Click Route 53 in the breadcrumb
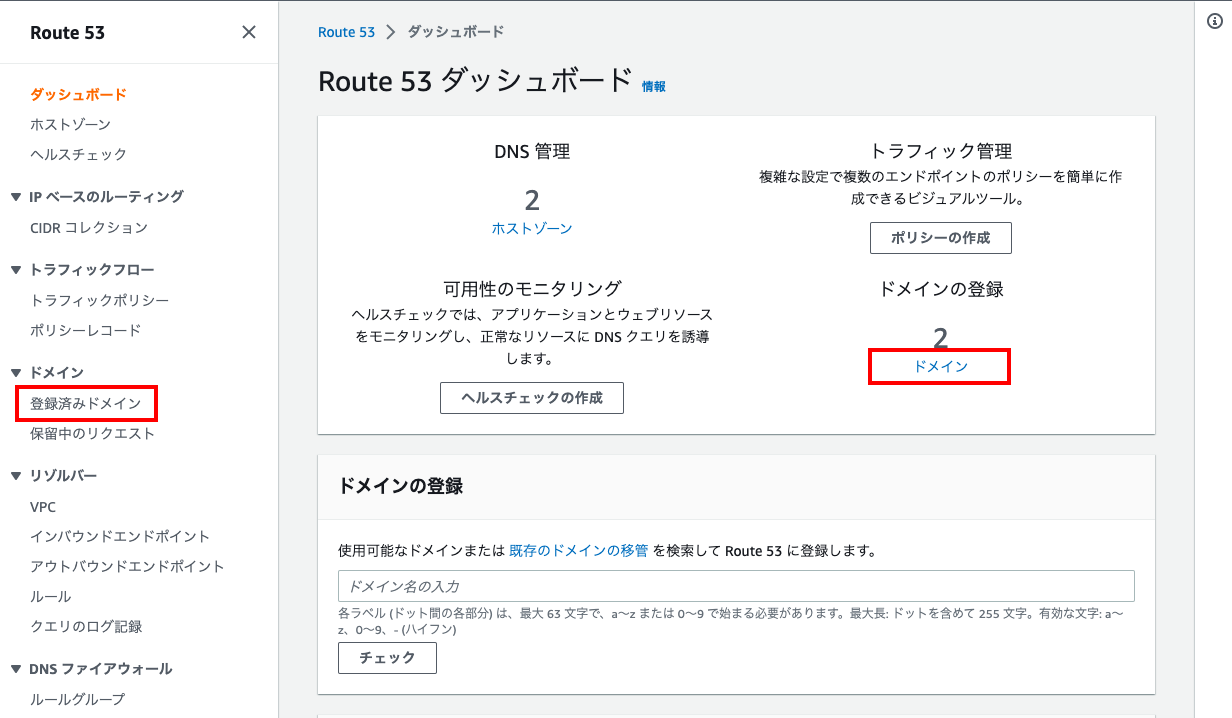 346,32
